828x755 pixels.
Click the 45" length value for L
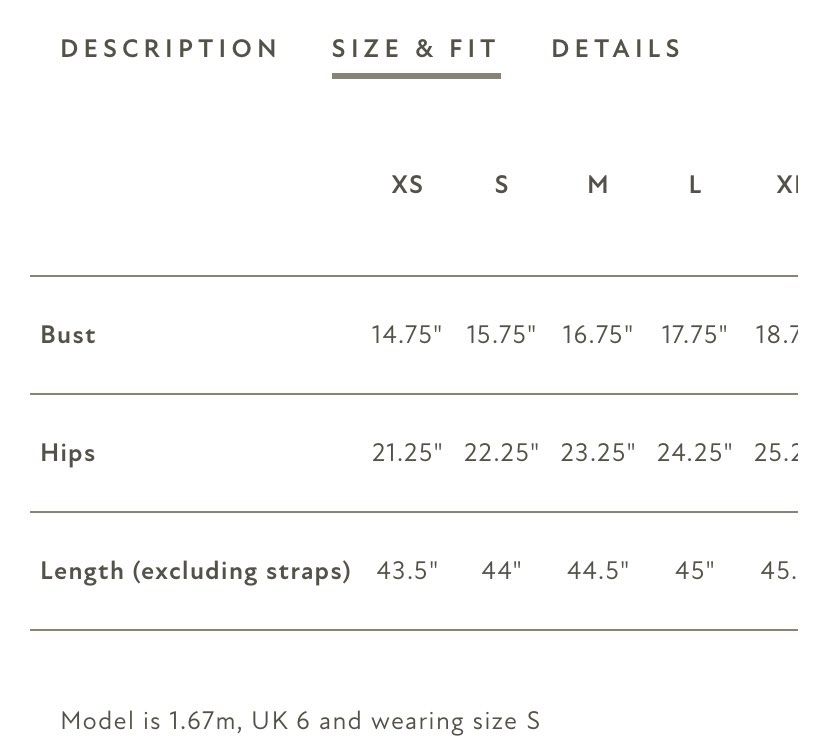point(694,571)
